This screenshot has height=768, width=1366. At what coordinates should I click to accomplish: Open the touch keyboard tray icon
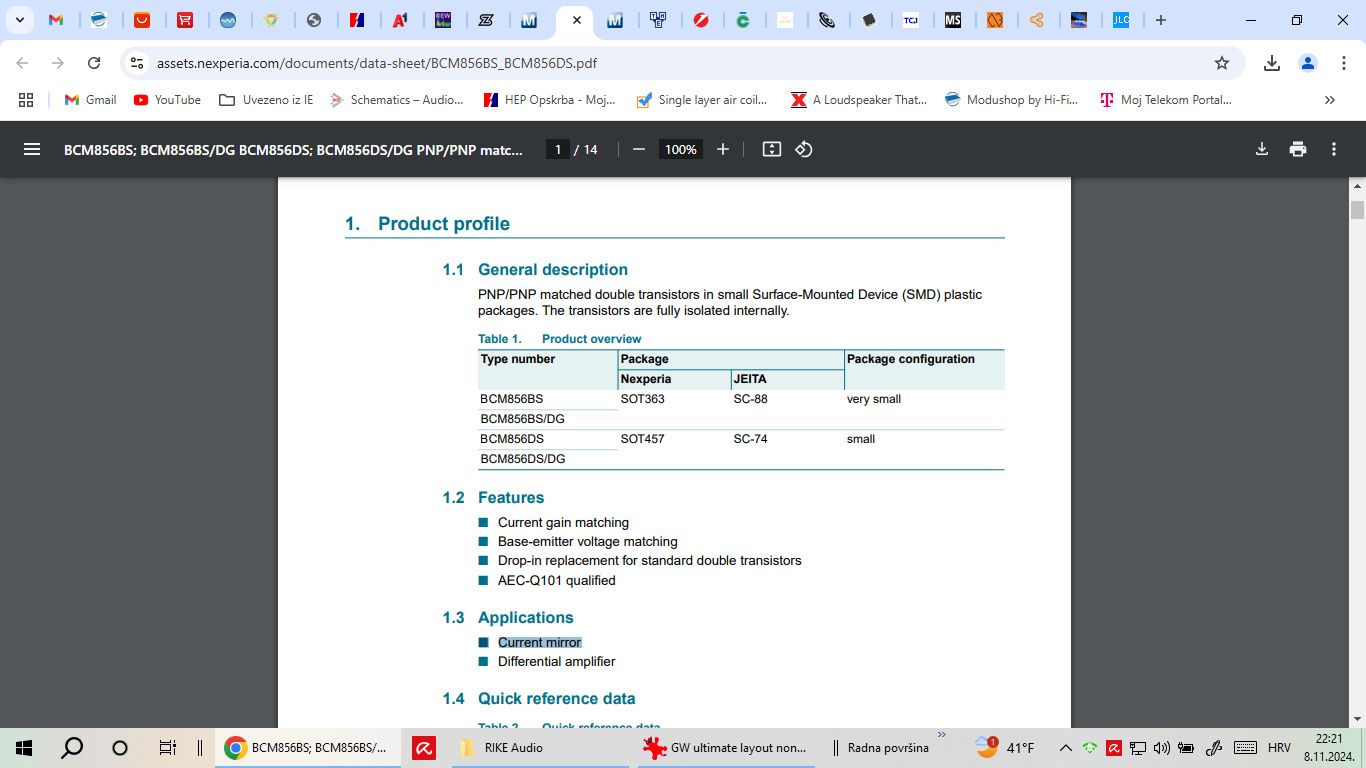point(1245,748)
